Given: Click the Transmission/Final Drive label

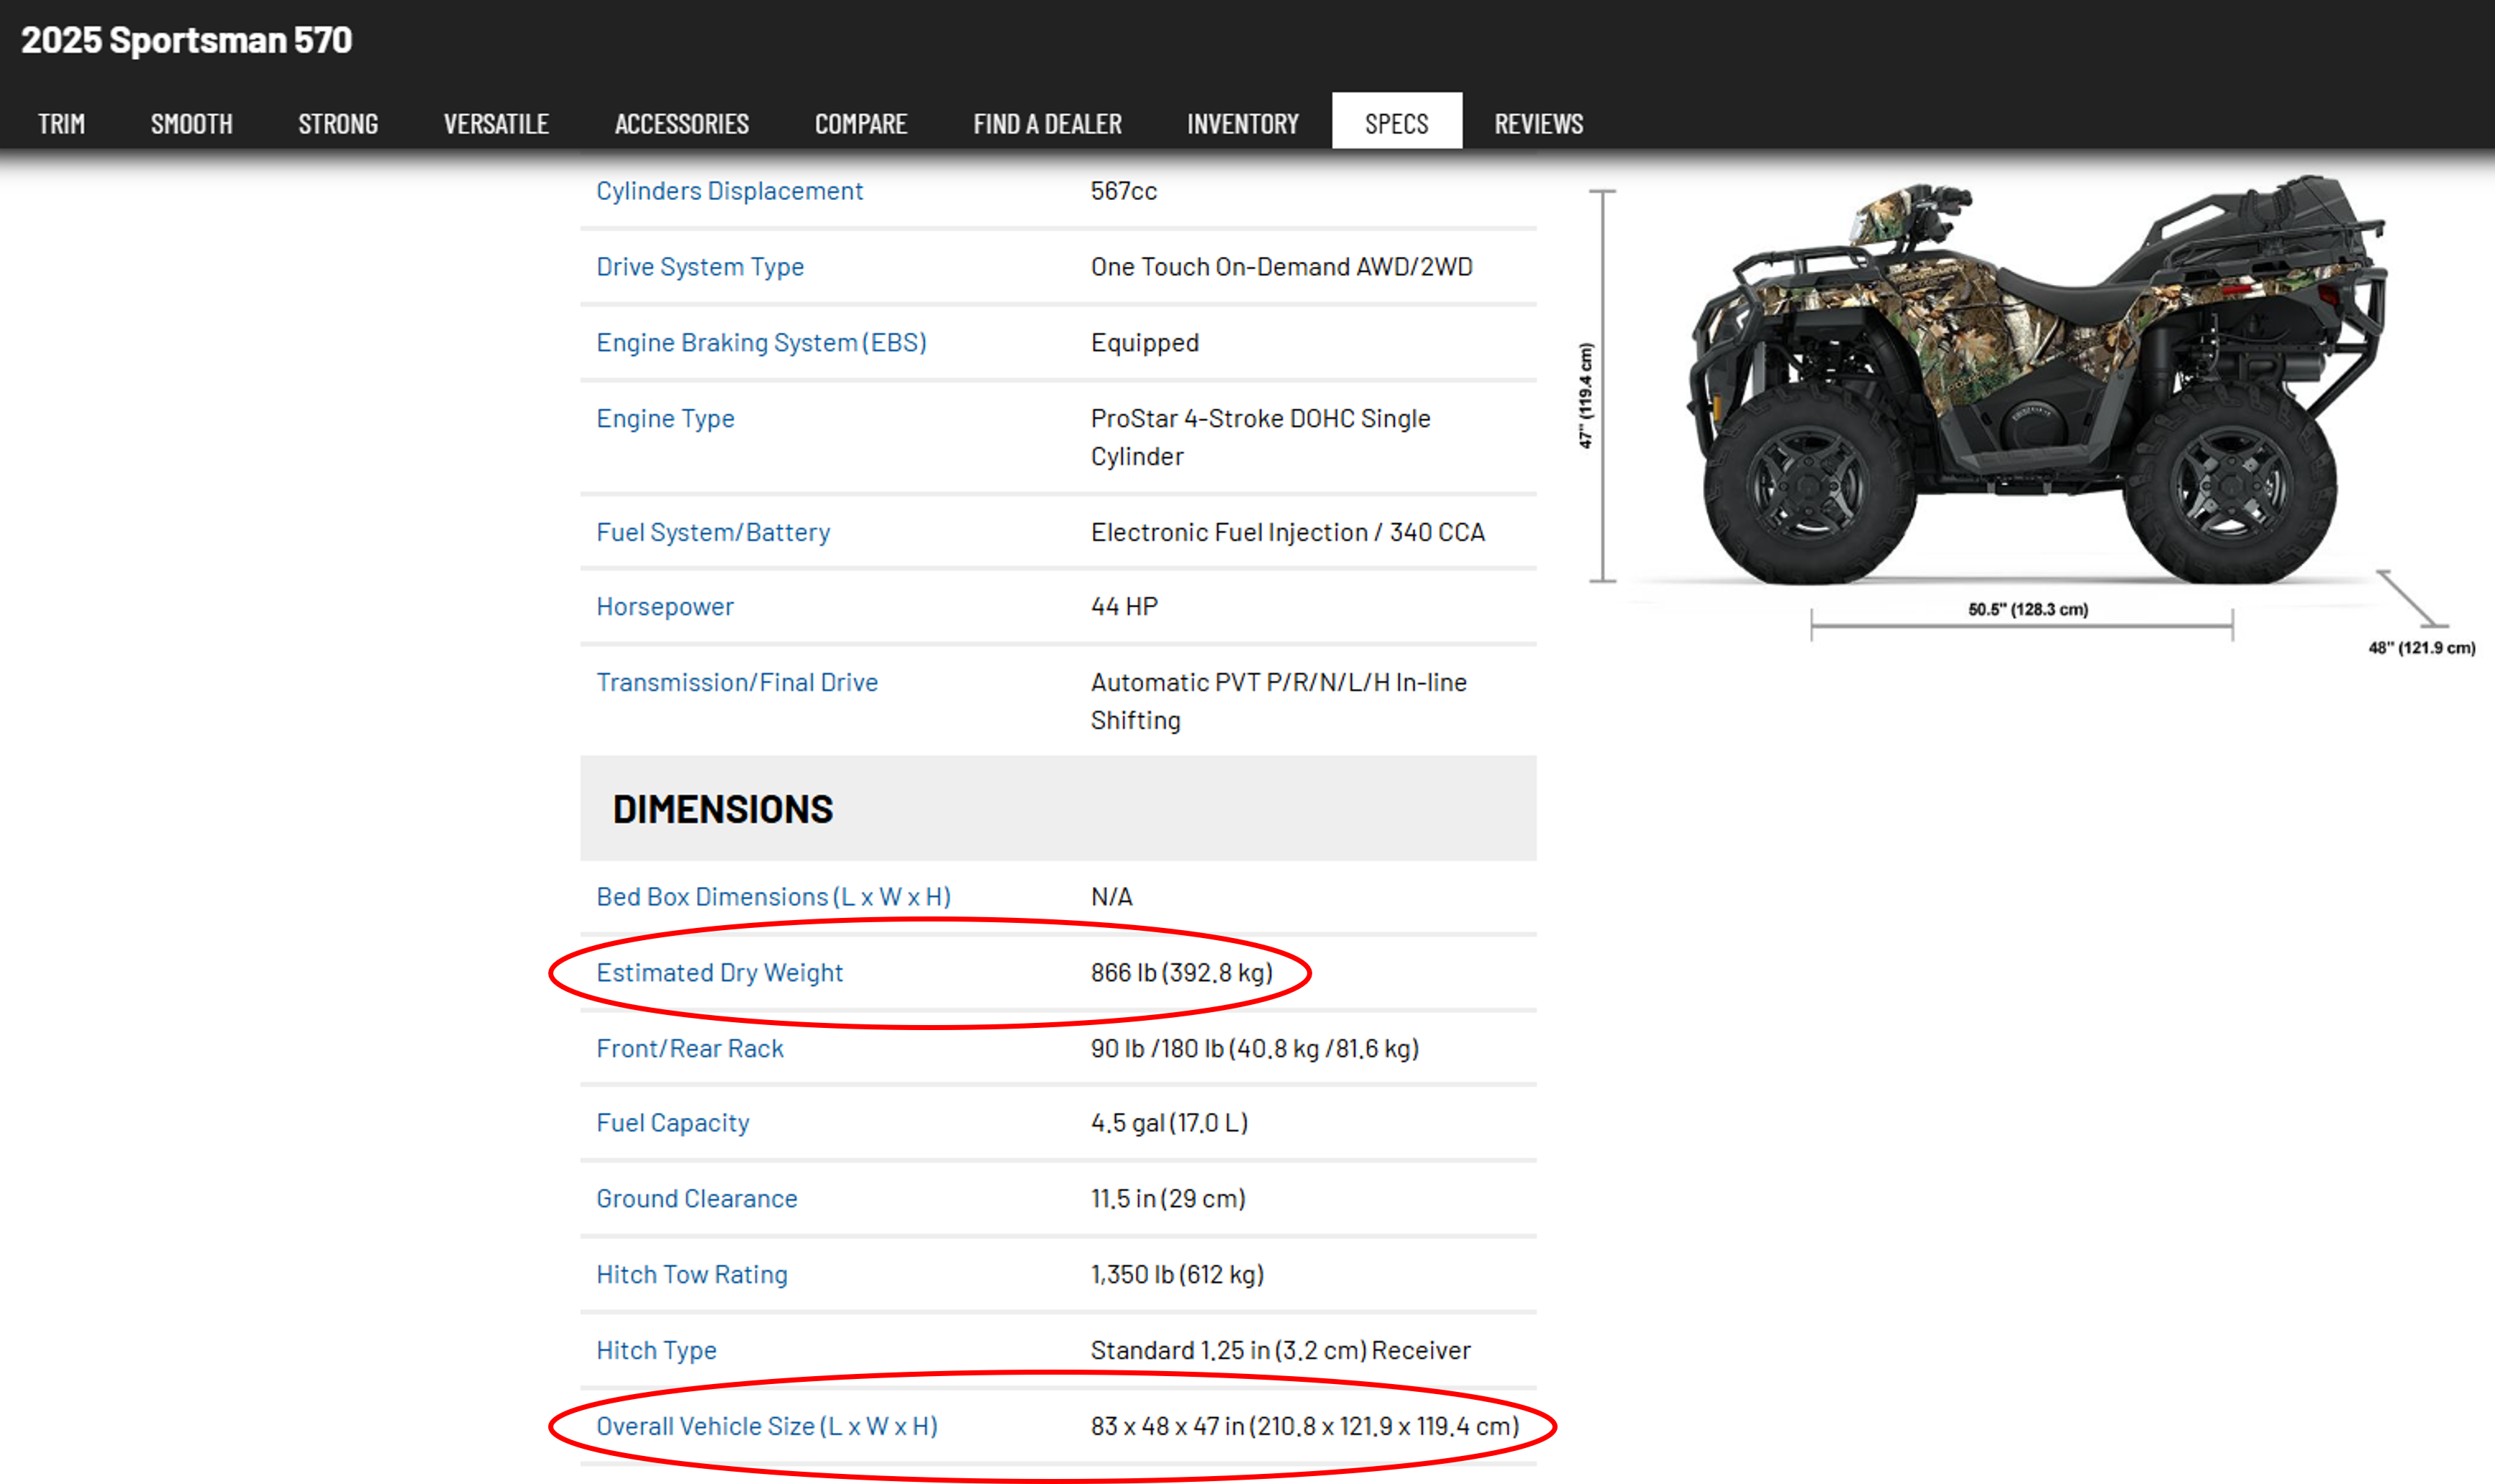Looking at the screenshot, I should point(738,683).
